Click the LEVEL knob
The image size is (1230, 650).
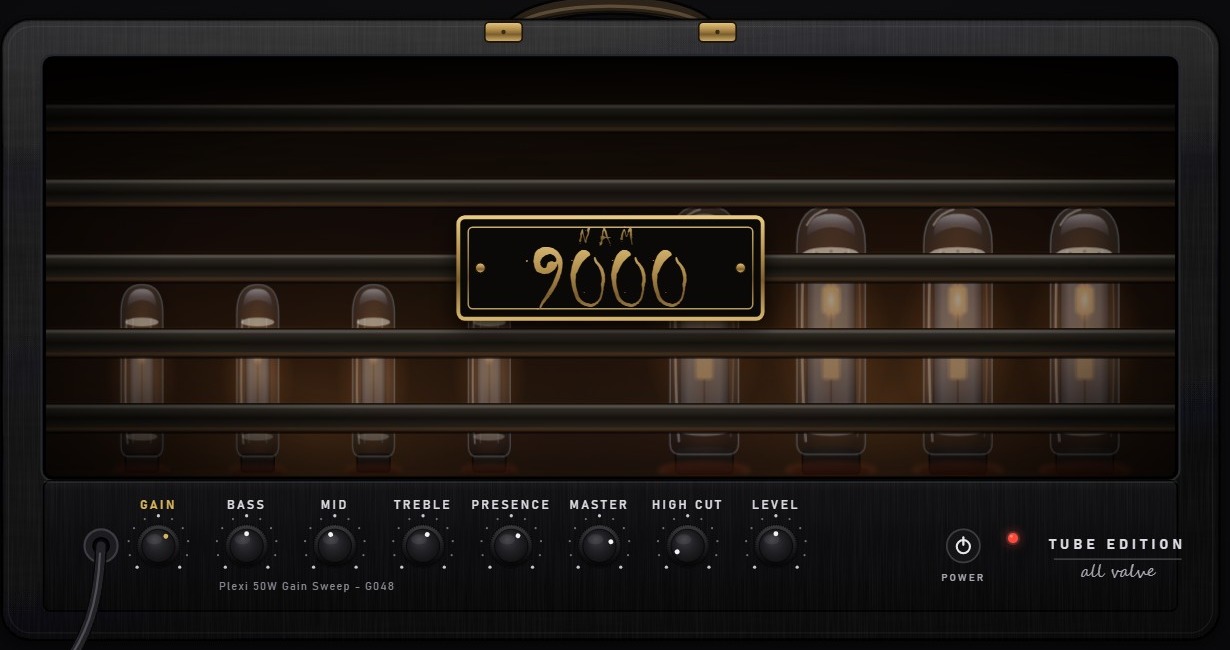pyautogui.click(x=775, y=545)
